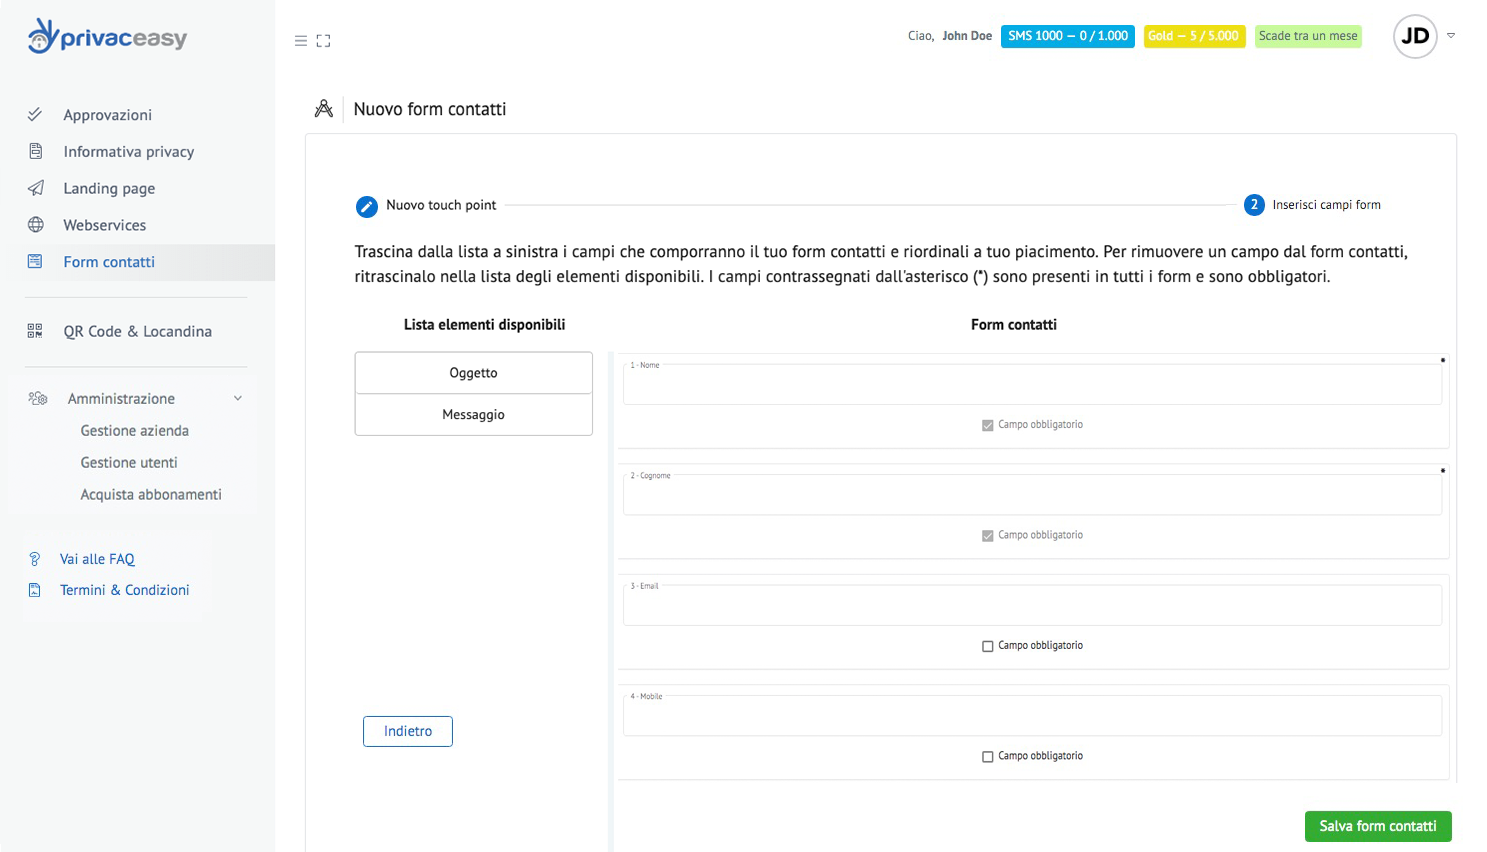Go to Gestione utenti submenu item

click(x=129, y=463)
